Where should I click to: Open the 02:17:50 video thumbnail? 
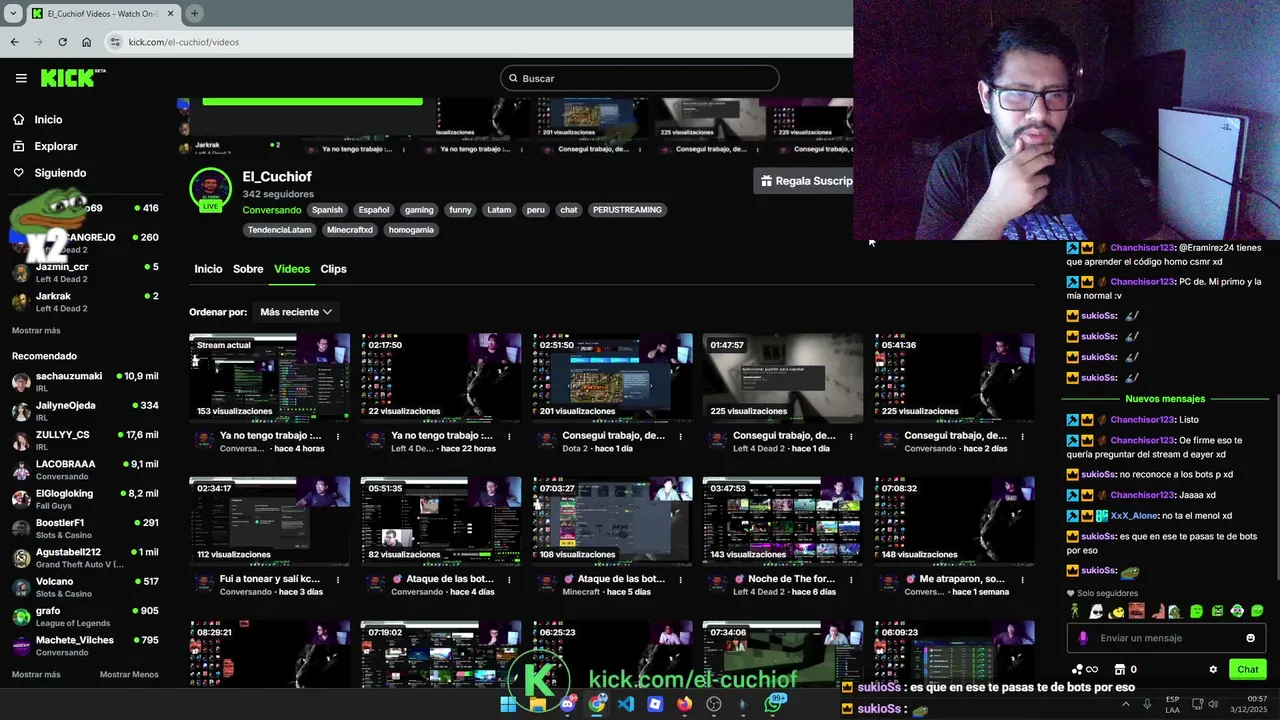point(441,379)
